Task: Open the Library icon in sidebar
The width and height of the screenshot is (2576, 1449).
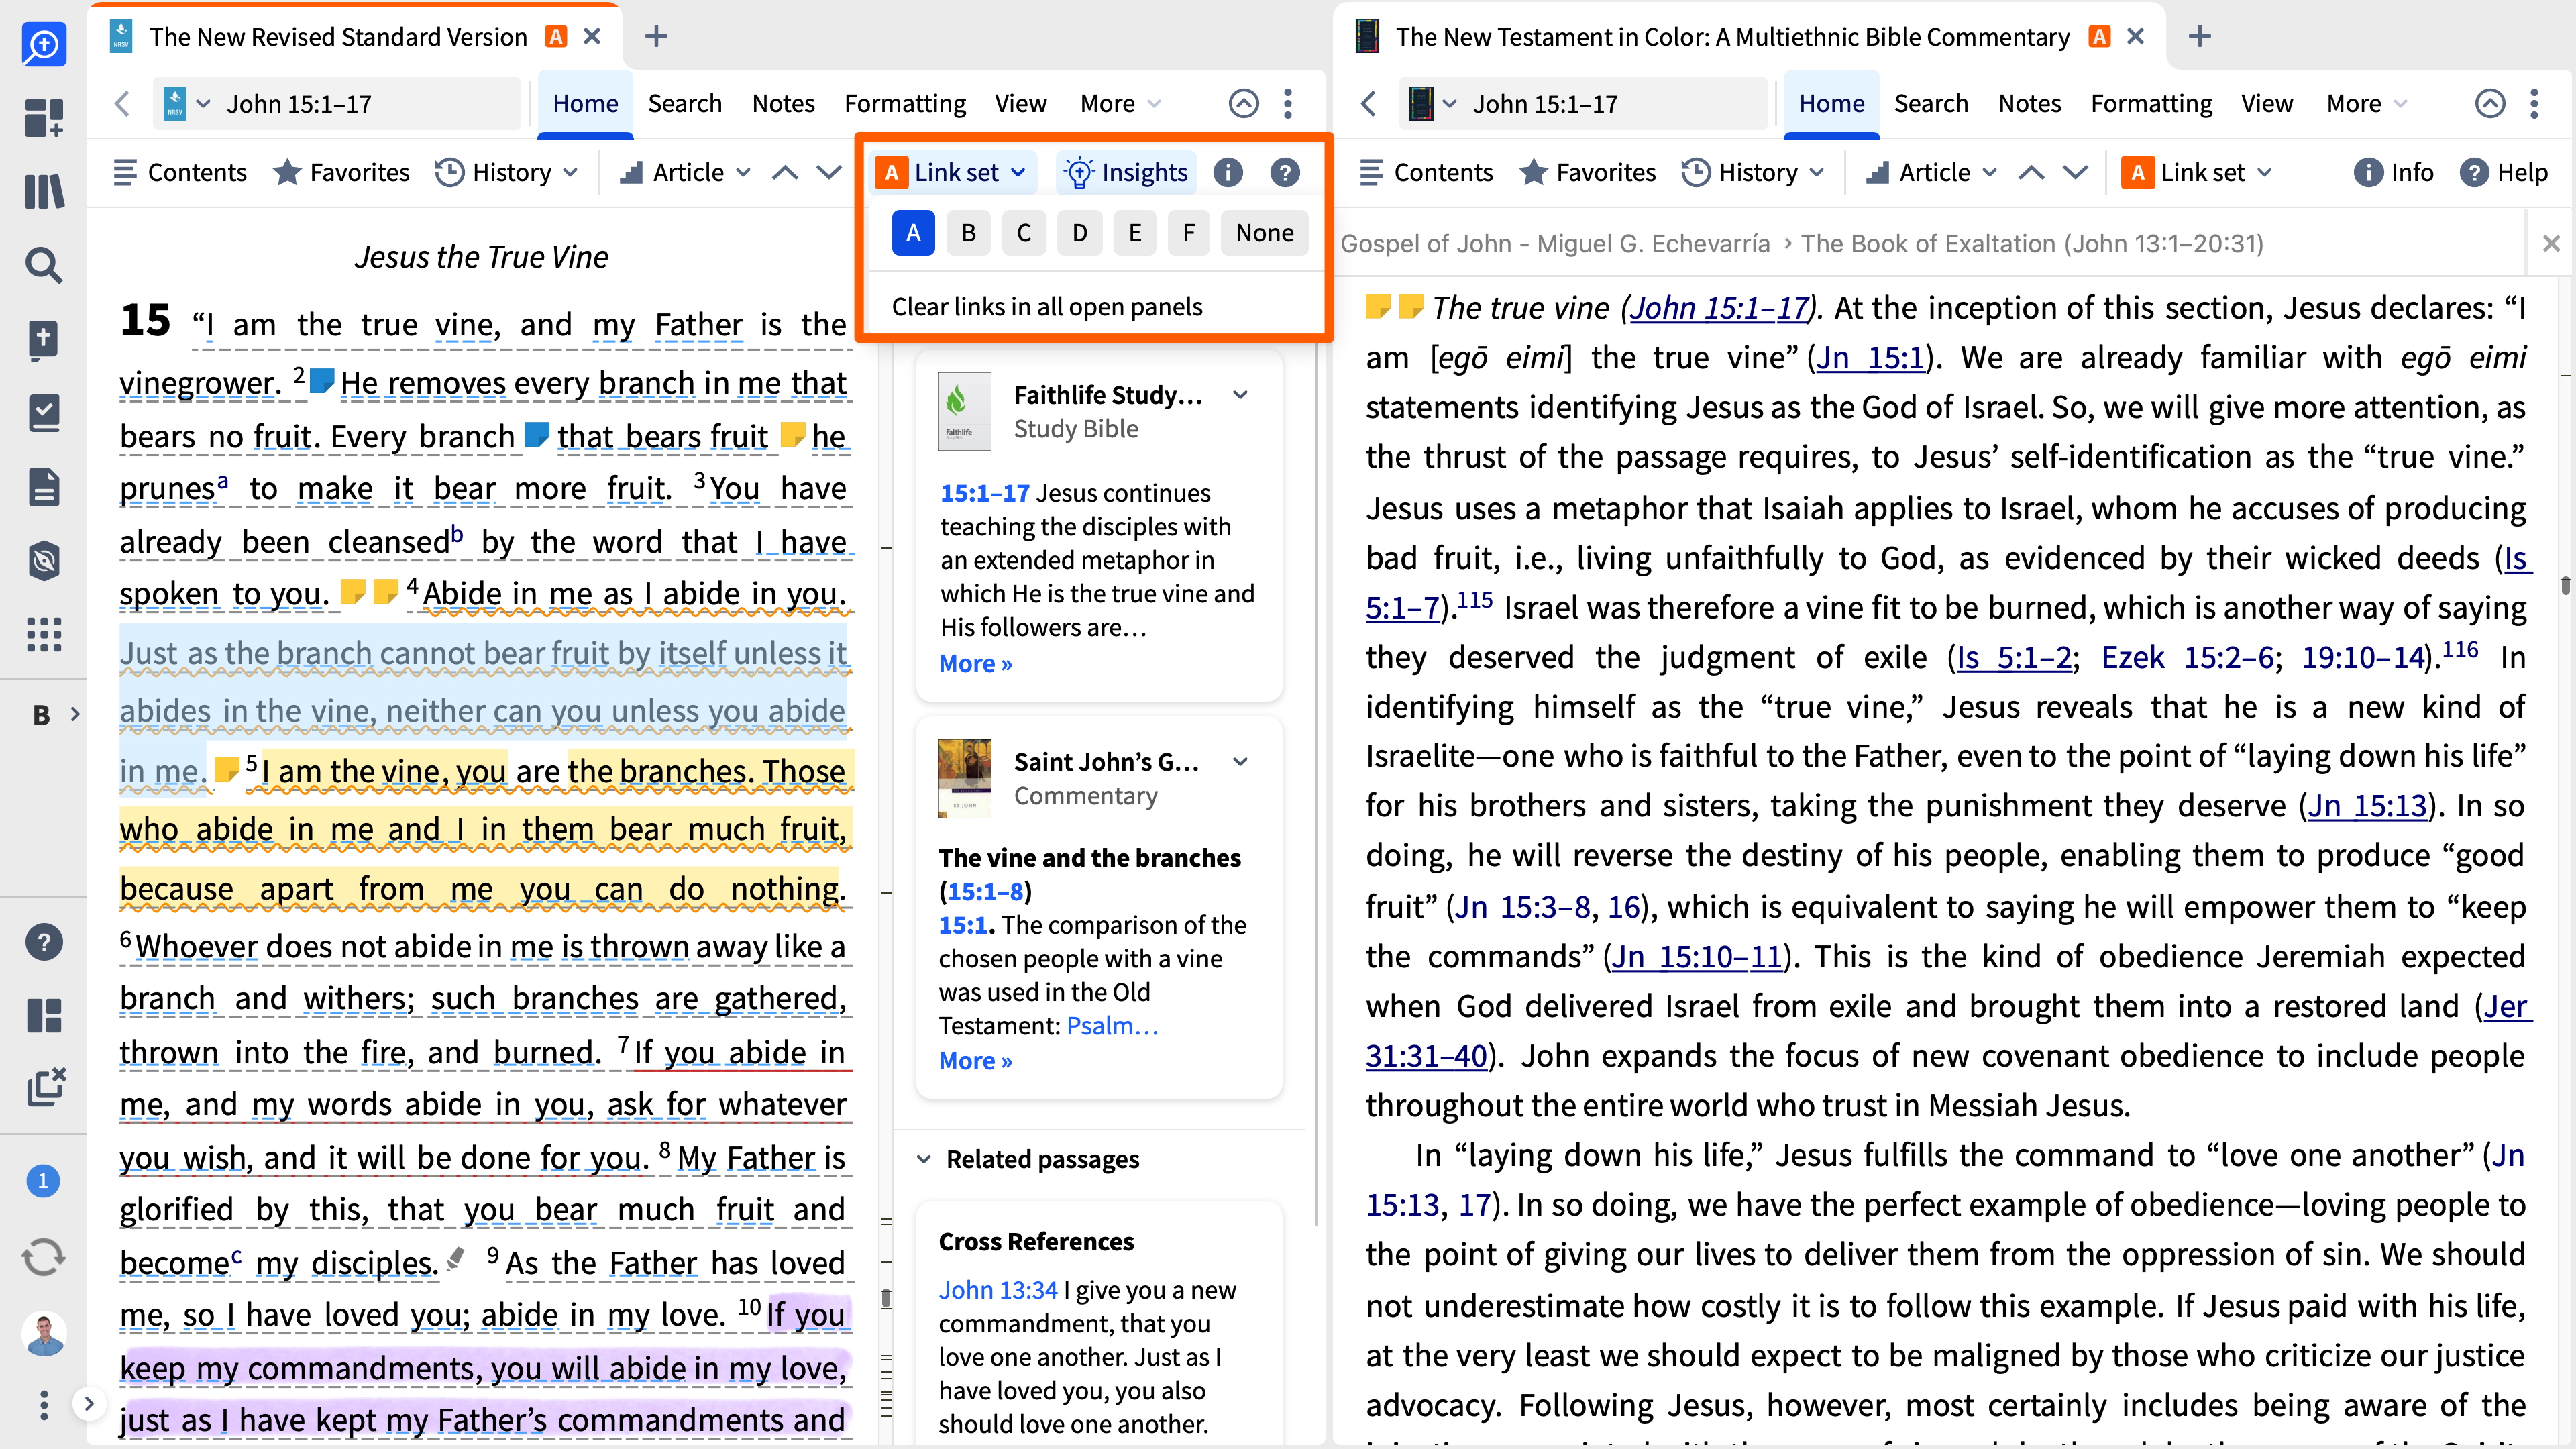Action: (44, 191)
